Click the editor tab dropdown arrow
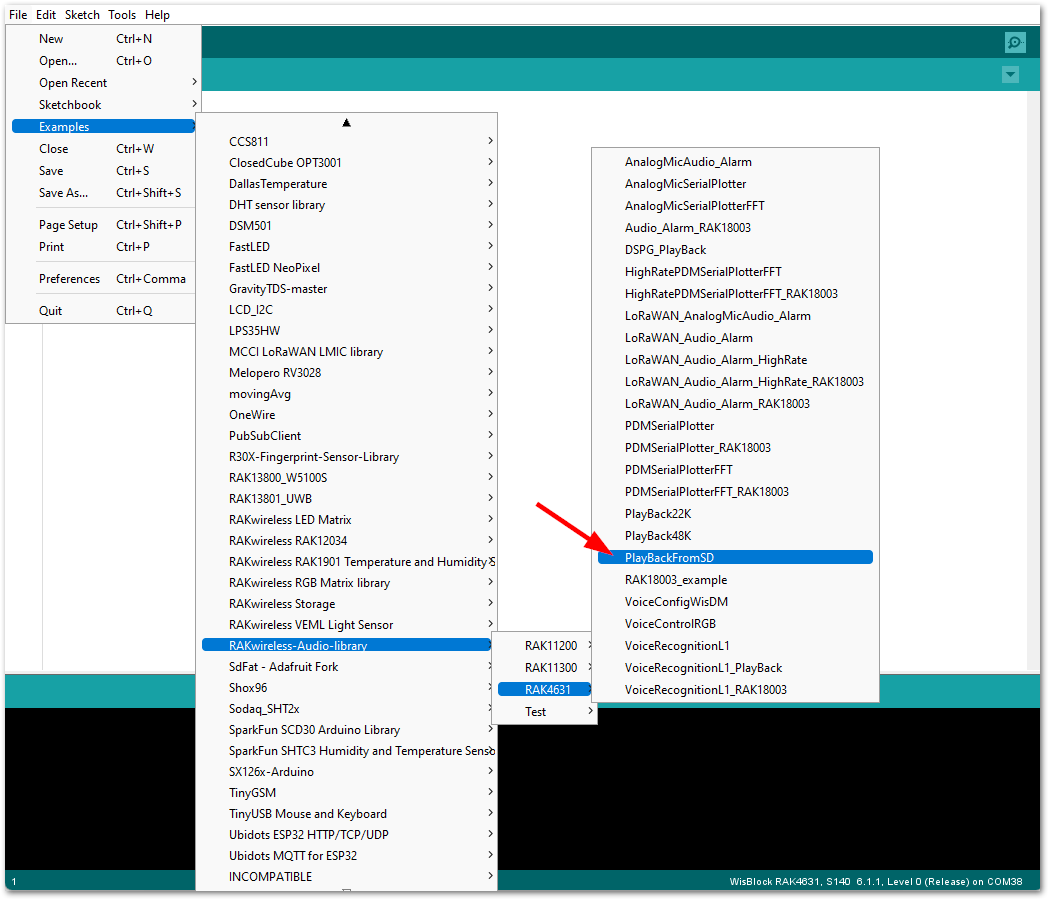The height and width of the screenshot is (900, 1049). (1010, 74)
